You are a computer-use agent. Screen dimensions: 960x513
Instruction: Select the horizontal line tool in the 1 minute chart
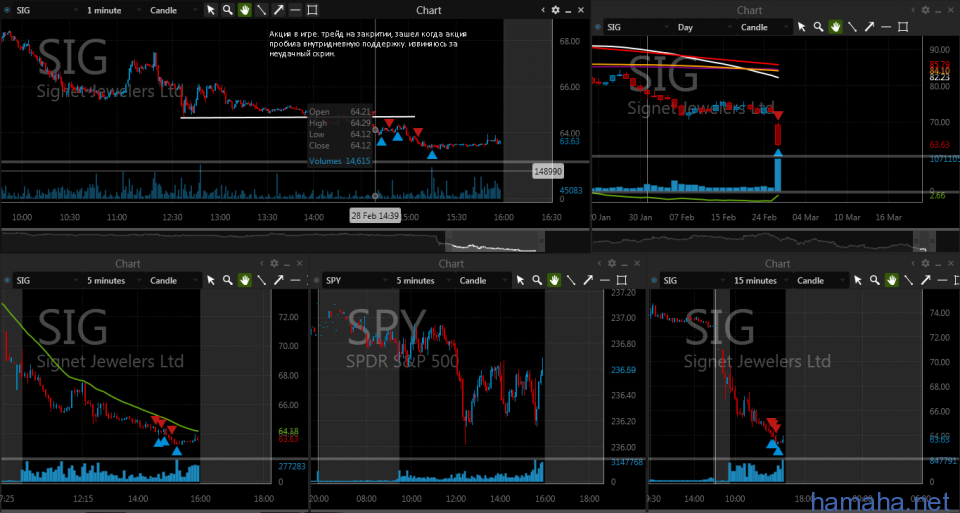pyautogui.click(x=295, y=10)
